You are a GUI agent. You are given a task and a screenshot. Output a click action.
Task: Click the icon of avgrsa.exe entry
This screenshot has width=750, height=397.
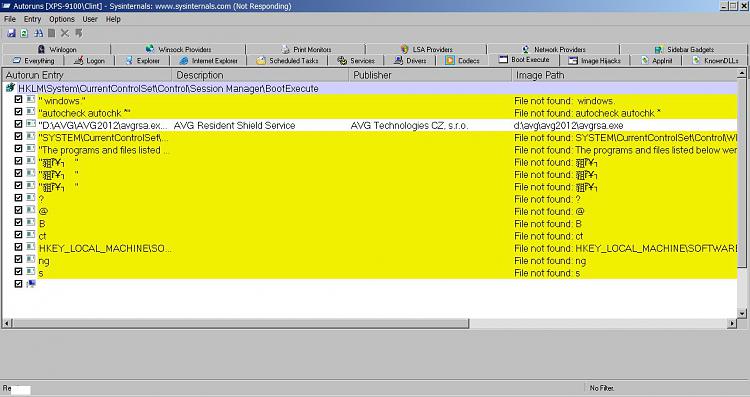tap(31, 124)
